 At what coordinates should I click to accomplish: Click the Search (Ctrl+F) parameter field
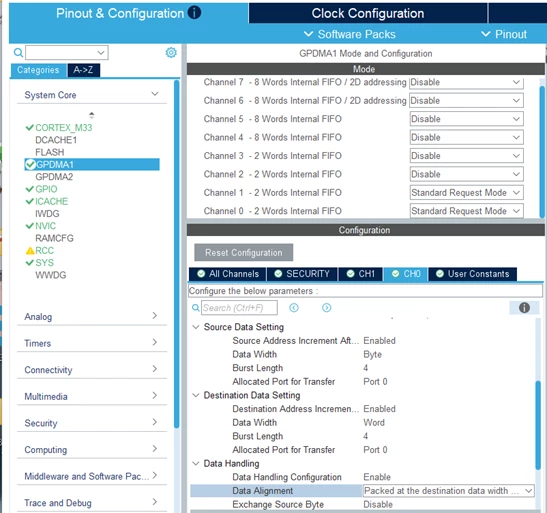click(239, 308)
